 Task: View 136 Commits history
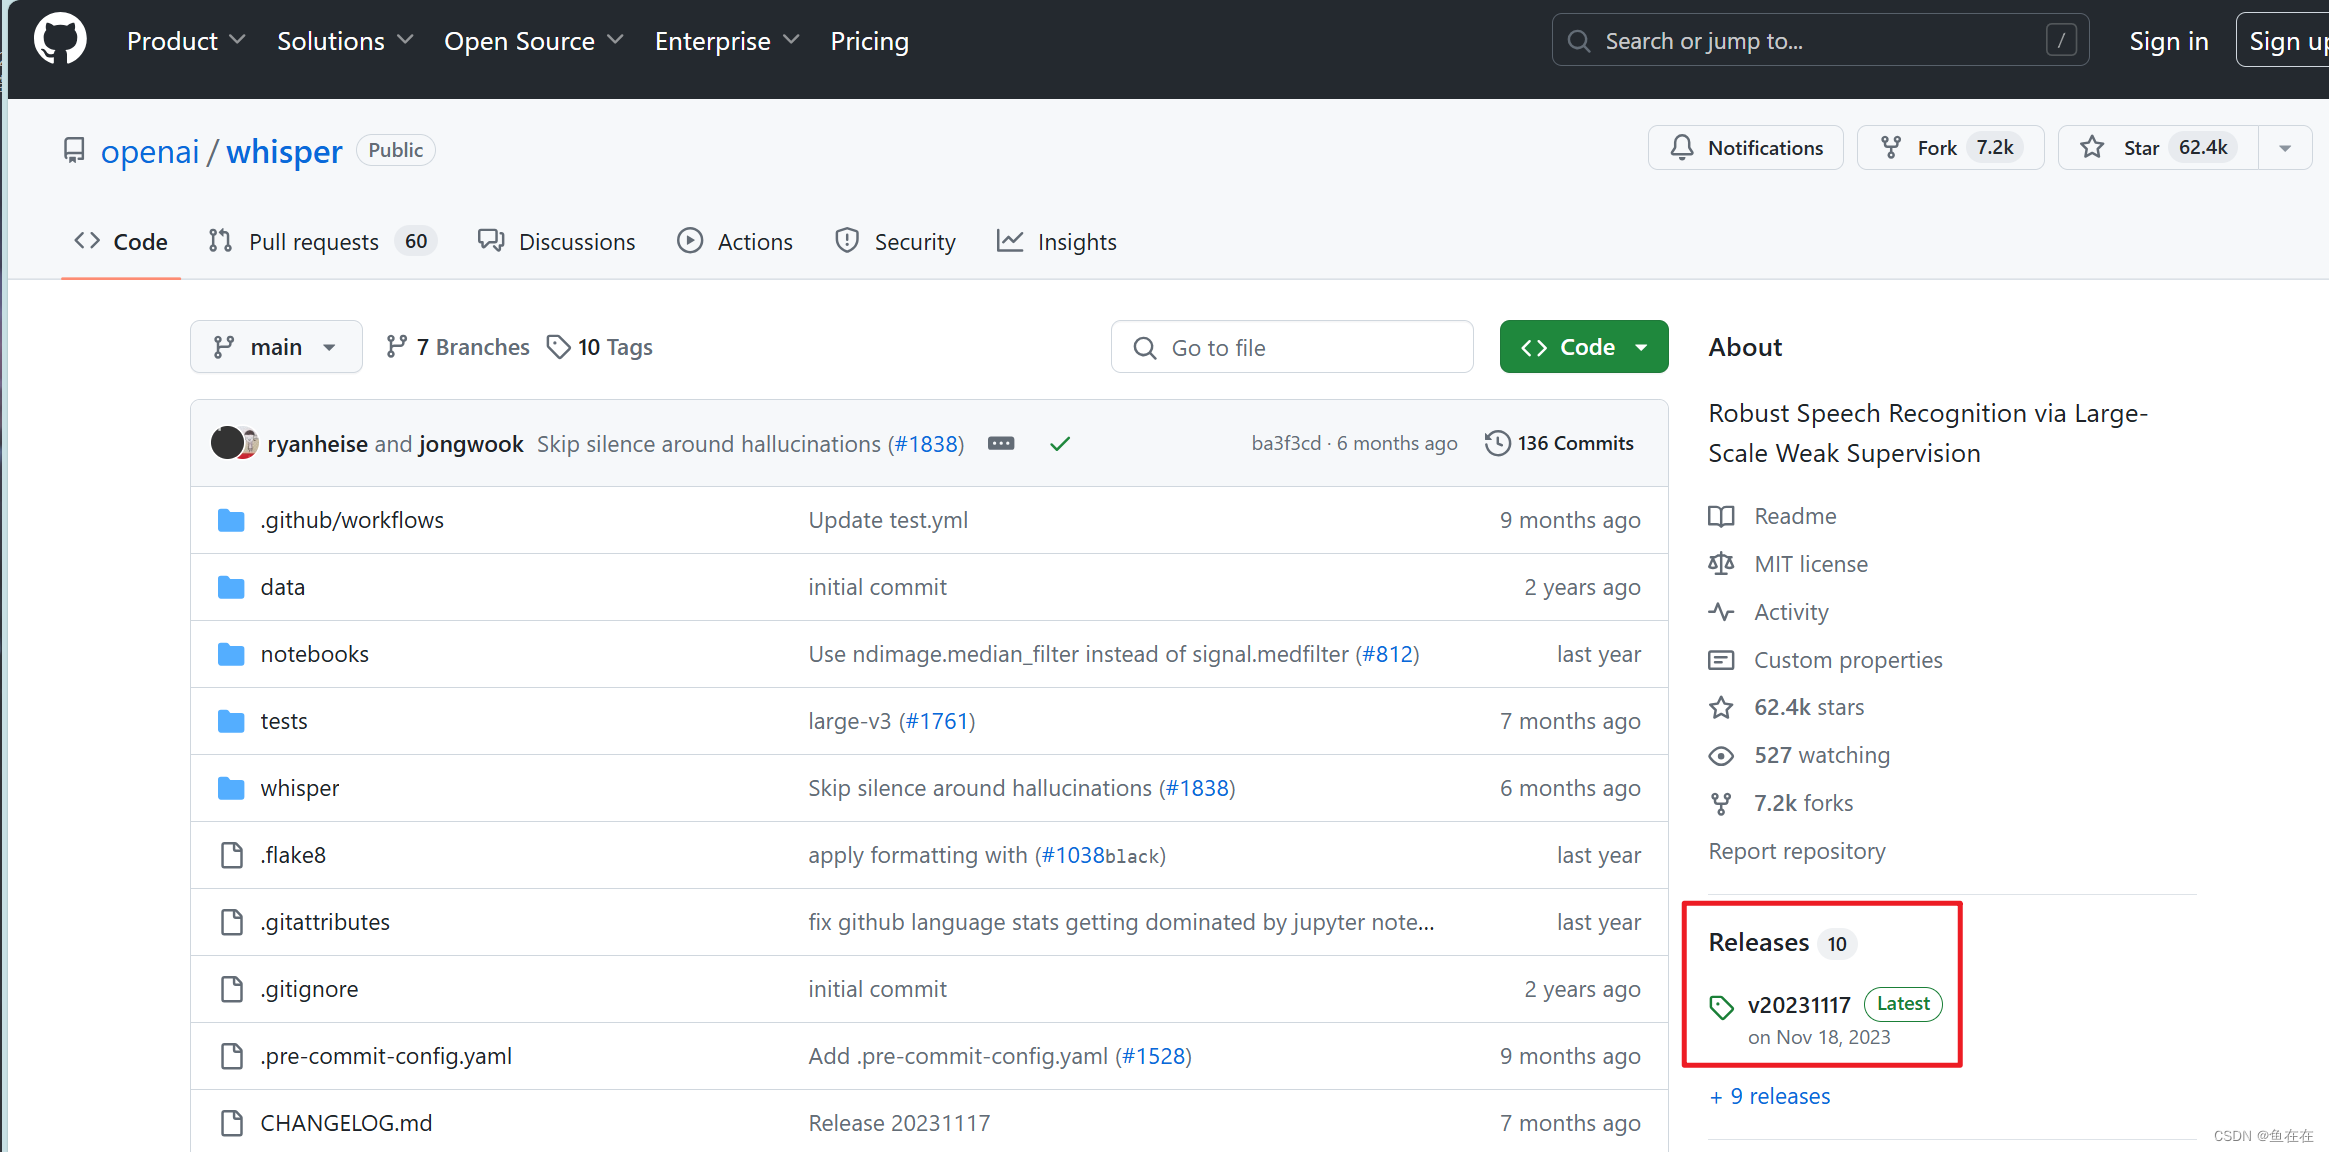tap(1560, 443)
